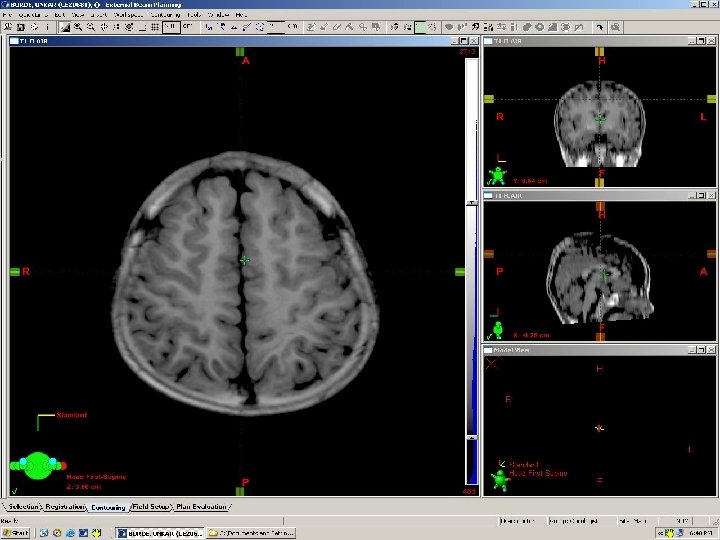Select the Zoom Out magnifier tool
The height and width of the screenshot is (540, 720).
point(90,27)
